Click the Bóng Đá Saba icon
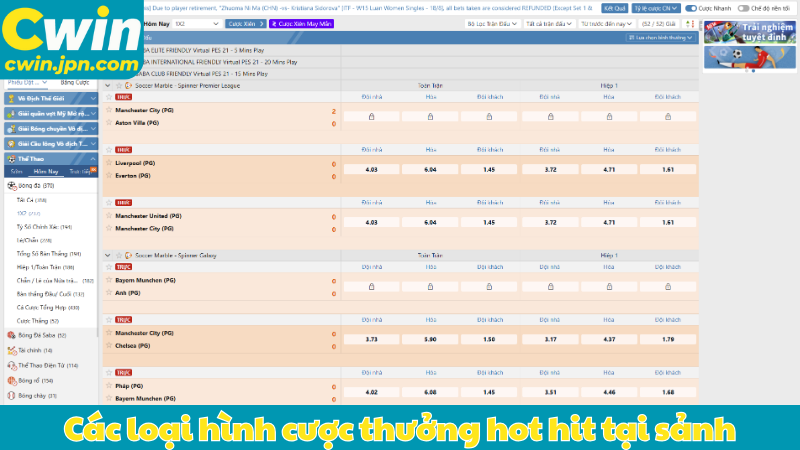800x450 pixels. coord(11,335)
